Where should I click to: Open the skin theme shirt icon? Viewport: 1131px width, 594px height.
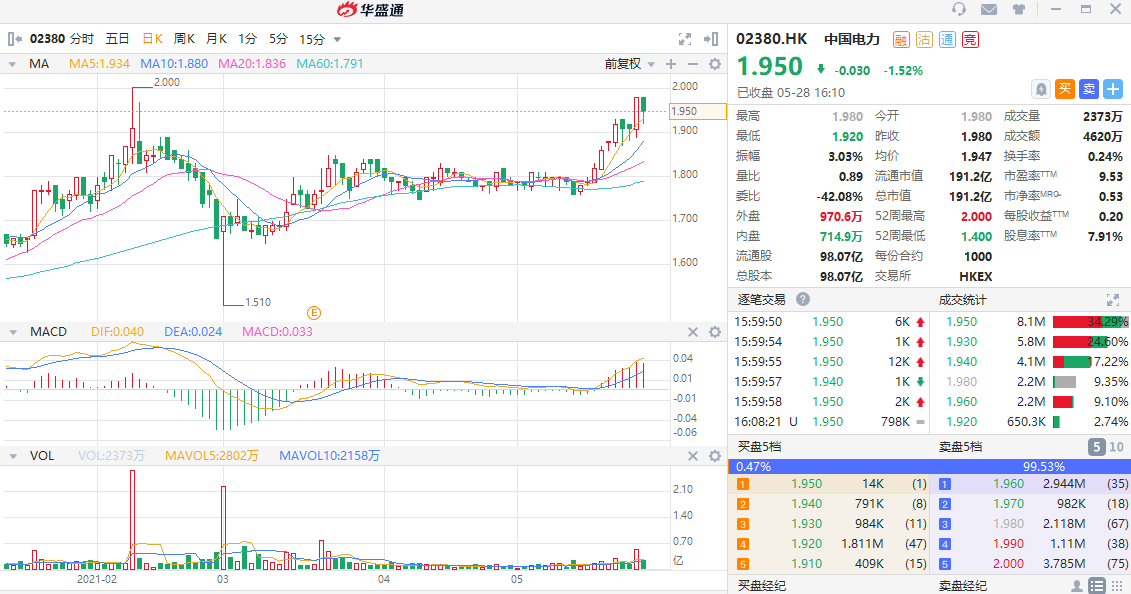(1019, 10)
